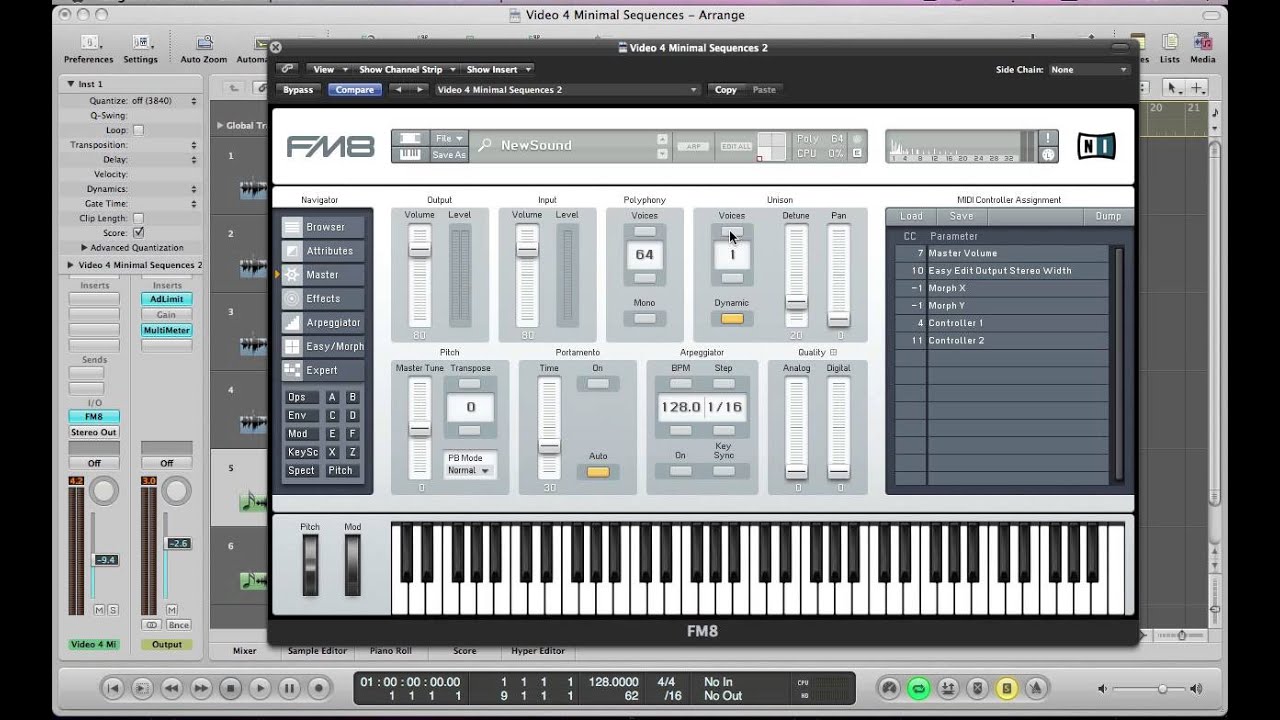Open the plugin preset name dropdown
This screenshot has height=720, width=1280.
566,90
